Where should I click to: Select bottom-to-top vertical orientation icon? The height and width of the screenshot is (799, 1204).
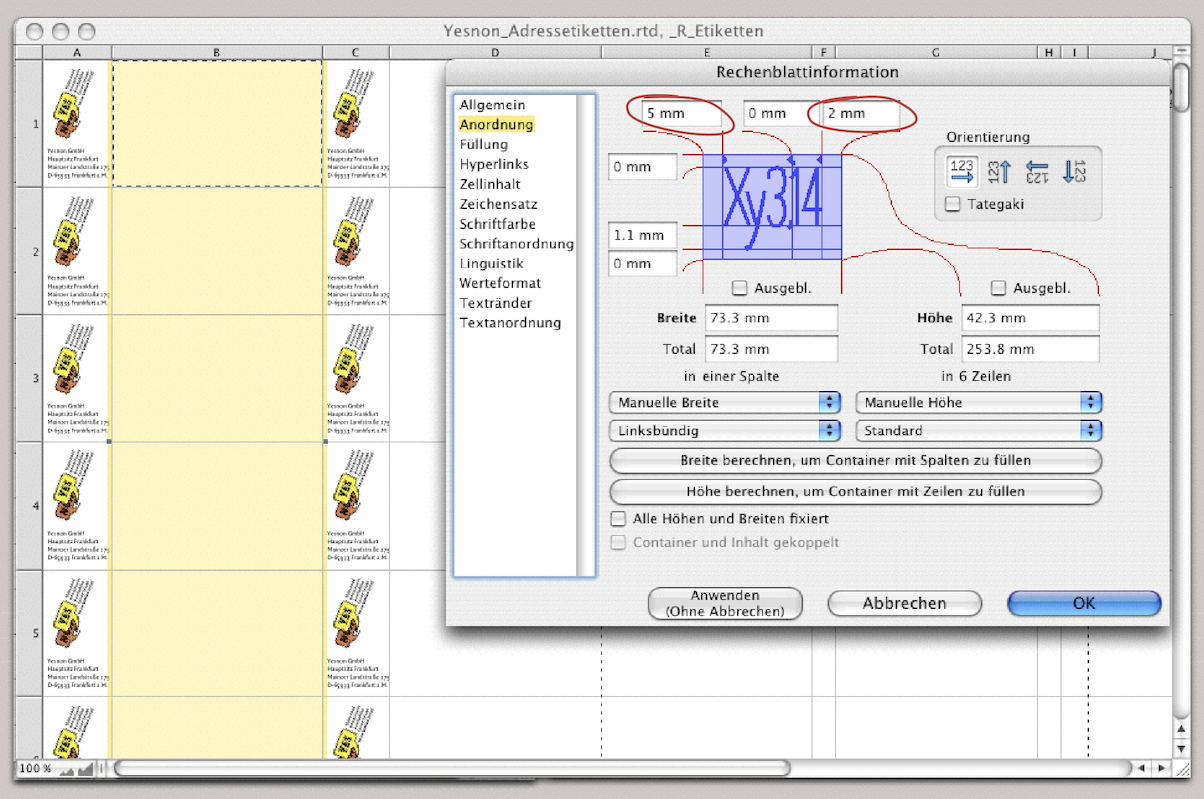point(999,171)
